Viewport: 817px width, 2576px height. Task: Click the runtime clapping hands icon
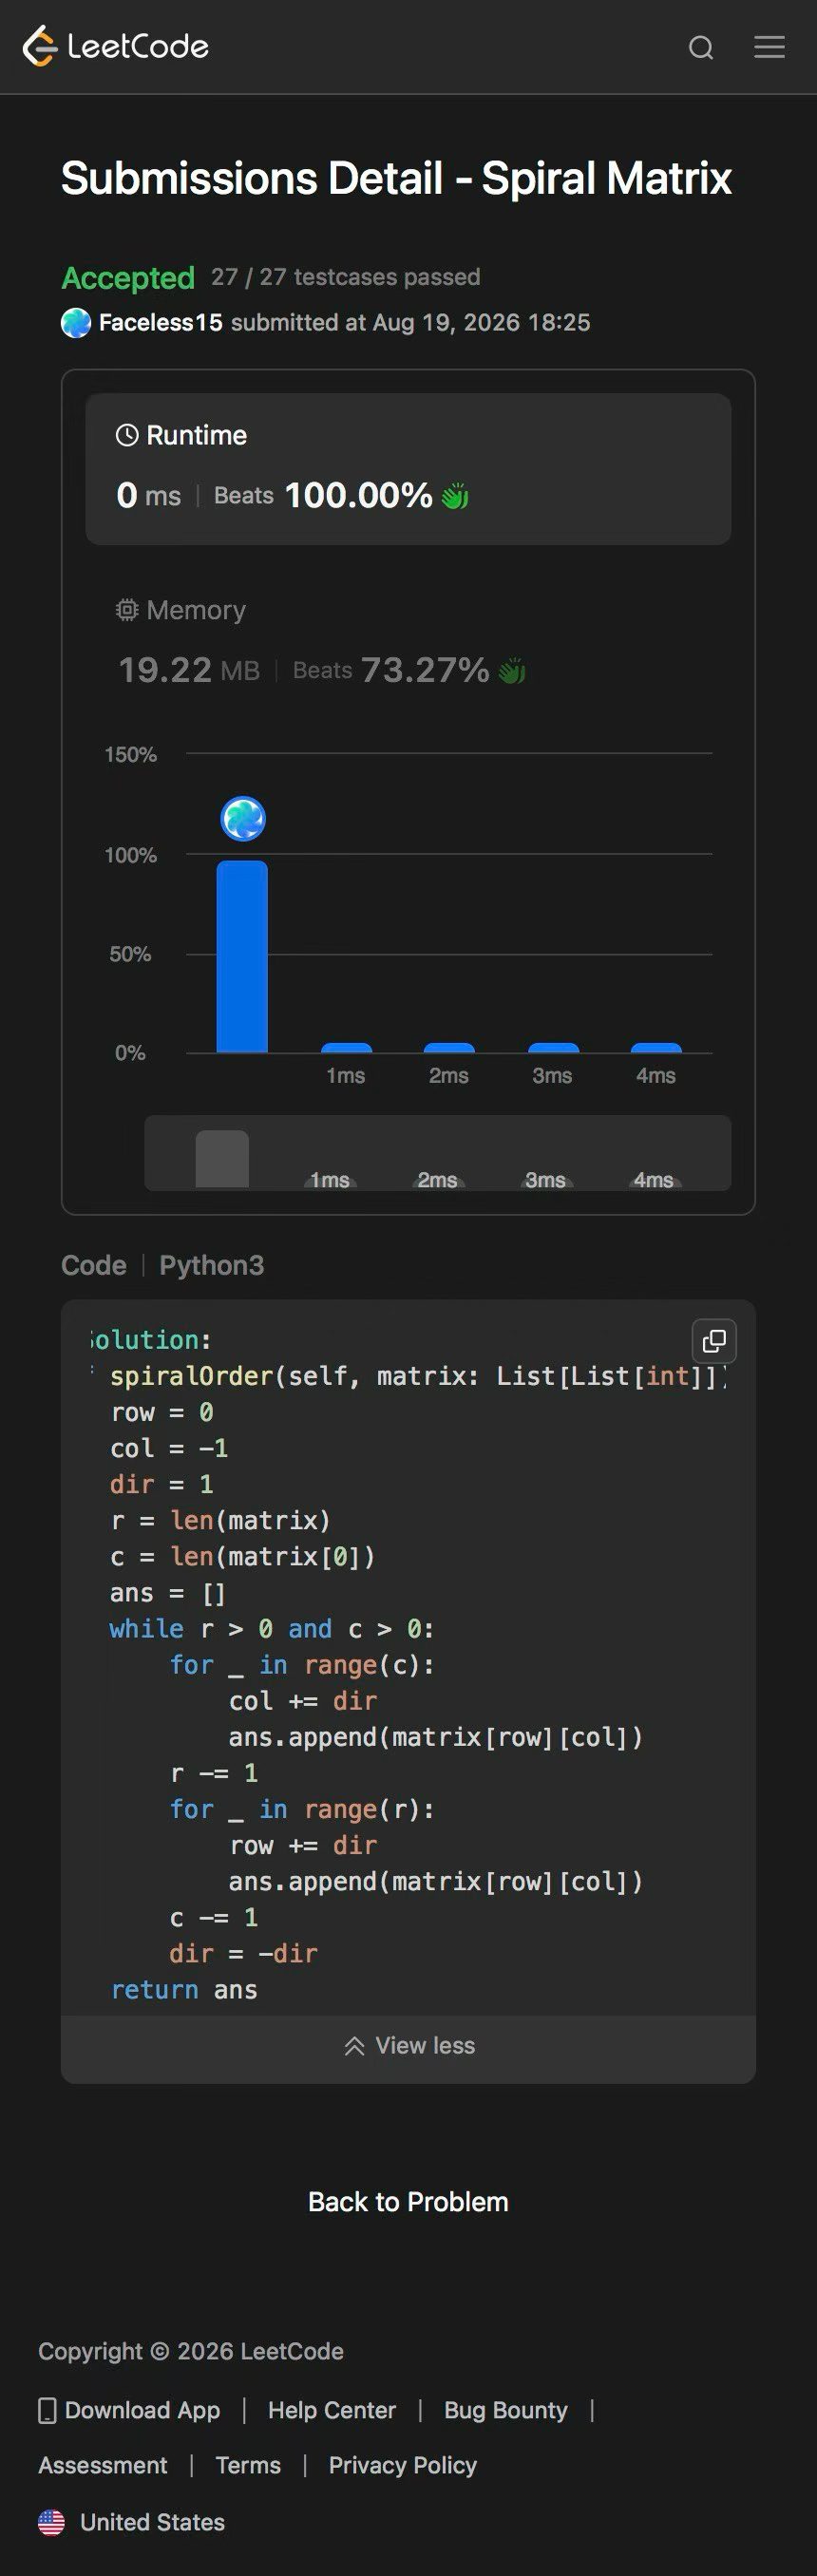coord(455,495)
